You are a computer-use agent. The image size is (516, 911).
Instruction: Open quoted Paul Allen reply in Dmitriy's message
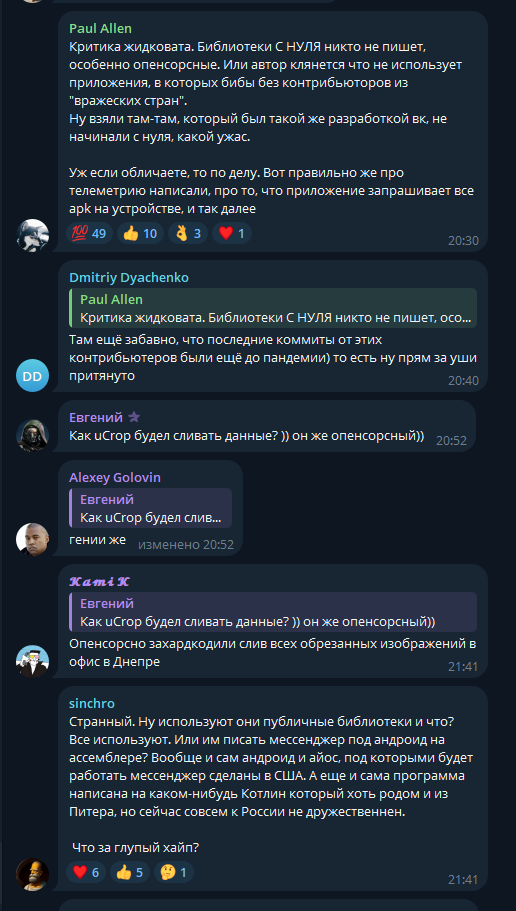click(x=273, y=309)
